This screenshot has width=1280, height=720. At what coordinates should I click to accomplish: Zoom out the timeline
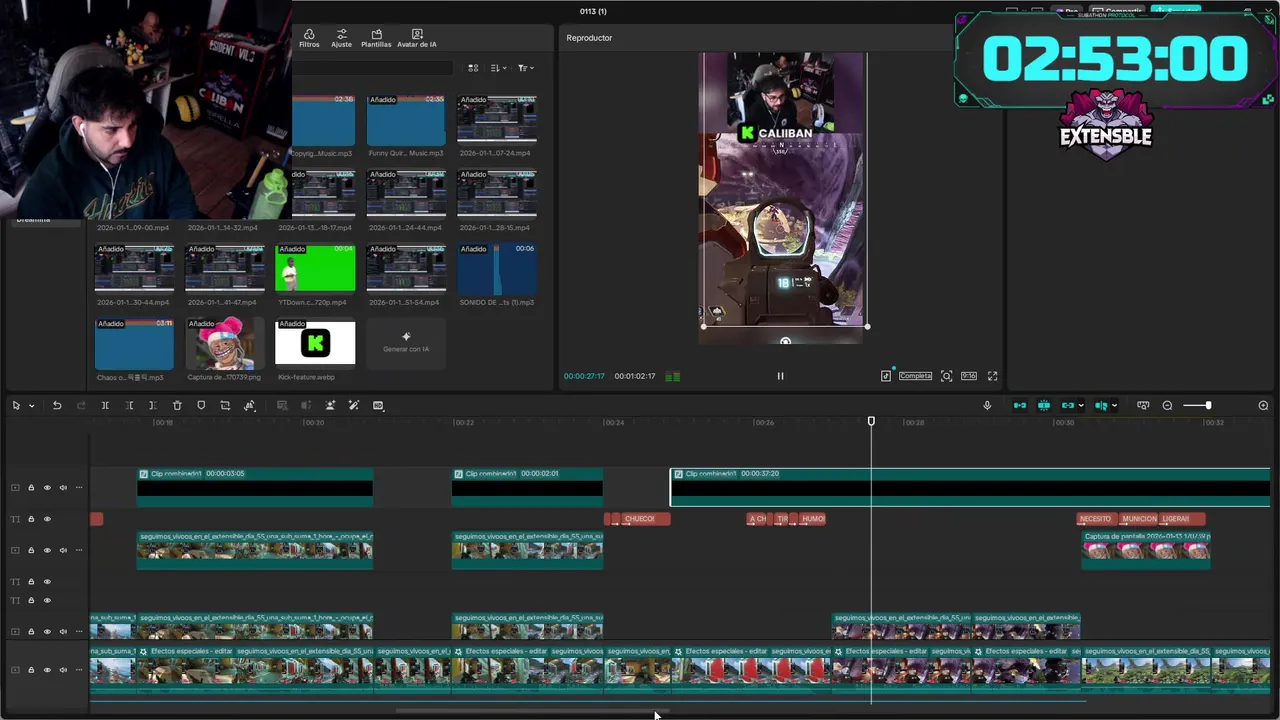click(x=1167, y=405)
